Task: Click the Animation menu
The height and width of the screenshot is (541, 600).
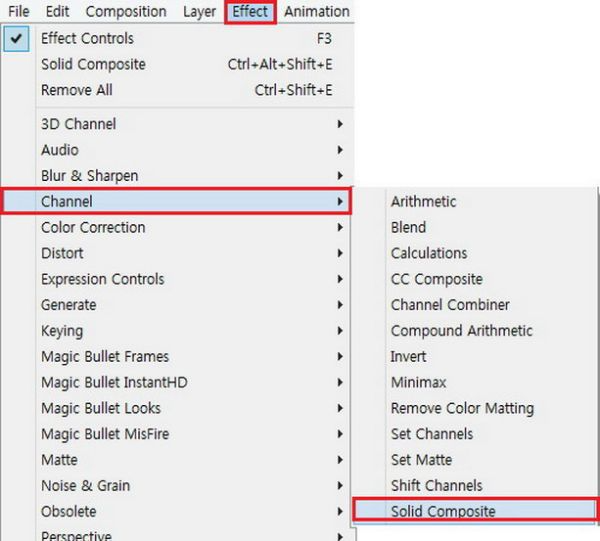Action: pyautogui.click(x=316, y=12)
